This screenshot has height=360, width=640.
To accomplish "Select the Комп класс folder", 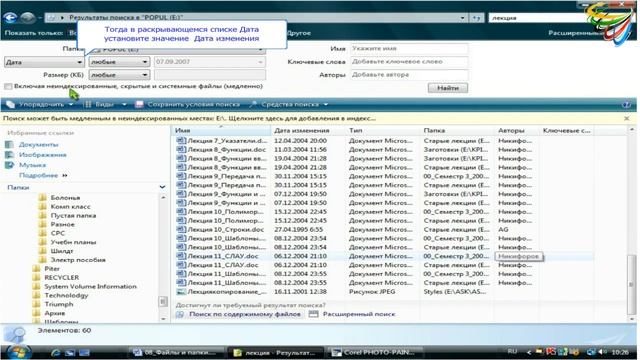I will [x=70, y=207].
